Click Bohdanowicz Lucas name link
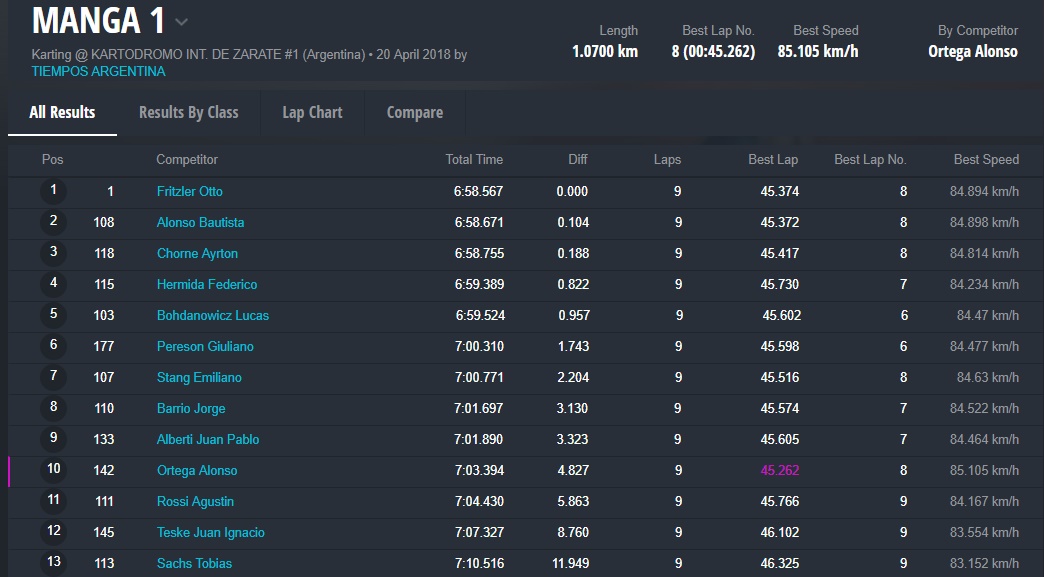 click(x=213, y=315)
